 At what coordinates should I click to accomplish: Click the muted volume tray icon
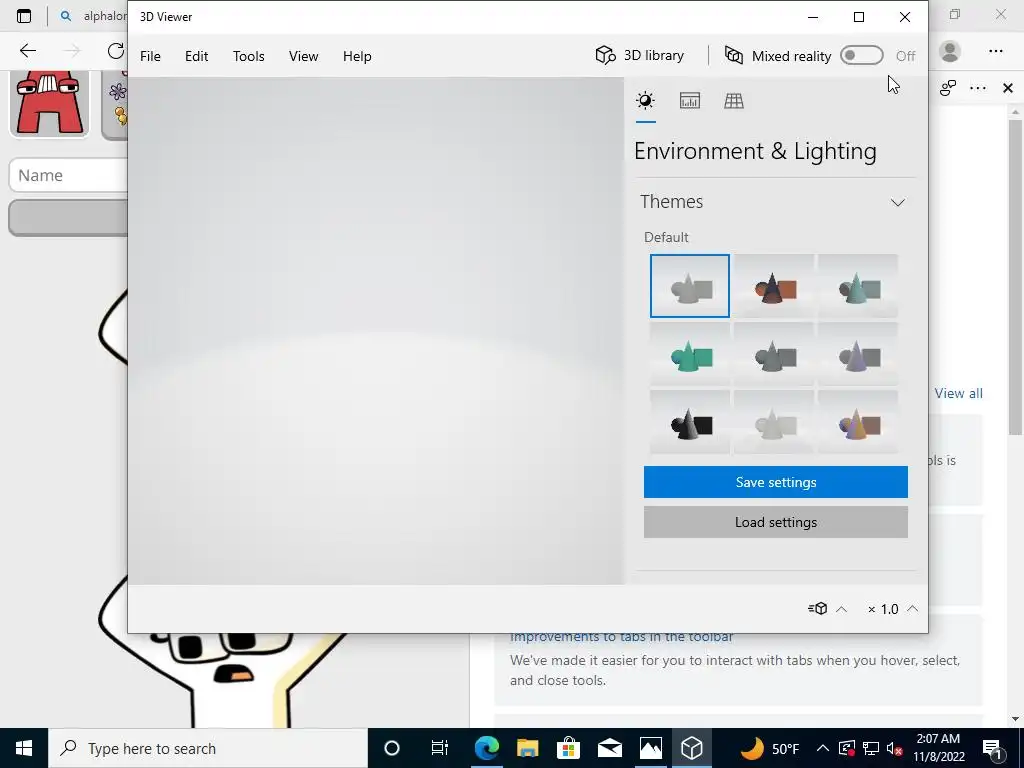(x=895, y=749)
